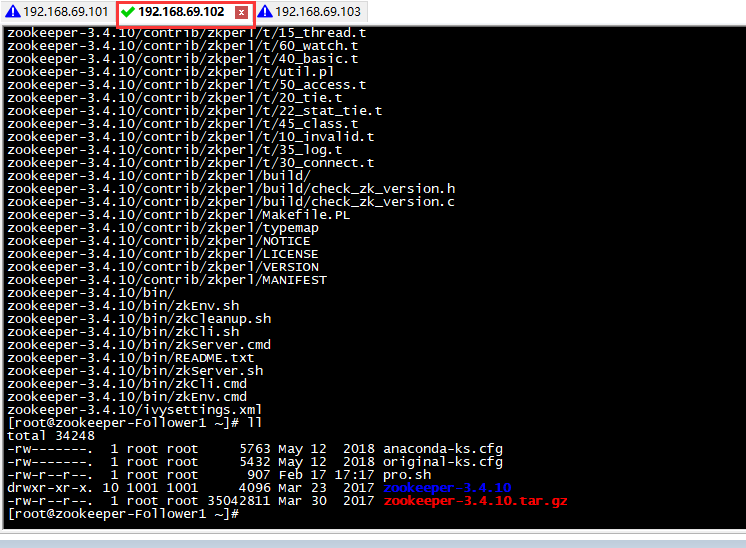
Task: Click the contrib/zkperl/LICENSE line
Action: [x=163, y=254]
